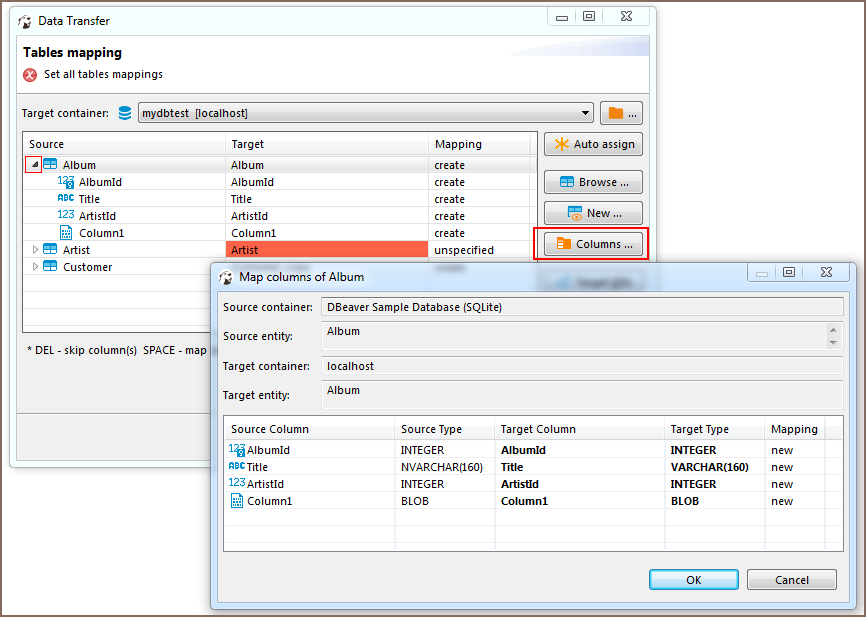Click the Artist table icon in source tree

click(x=50, y=250)
